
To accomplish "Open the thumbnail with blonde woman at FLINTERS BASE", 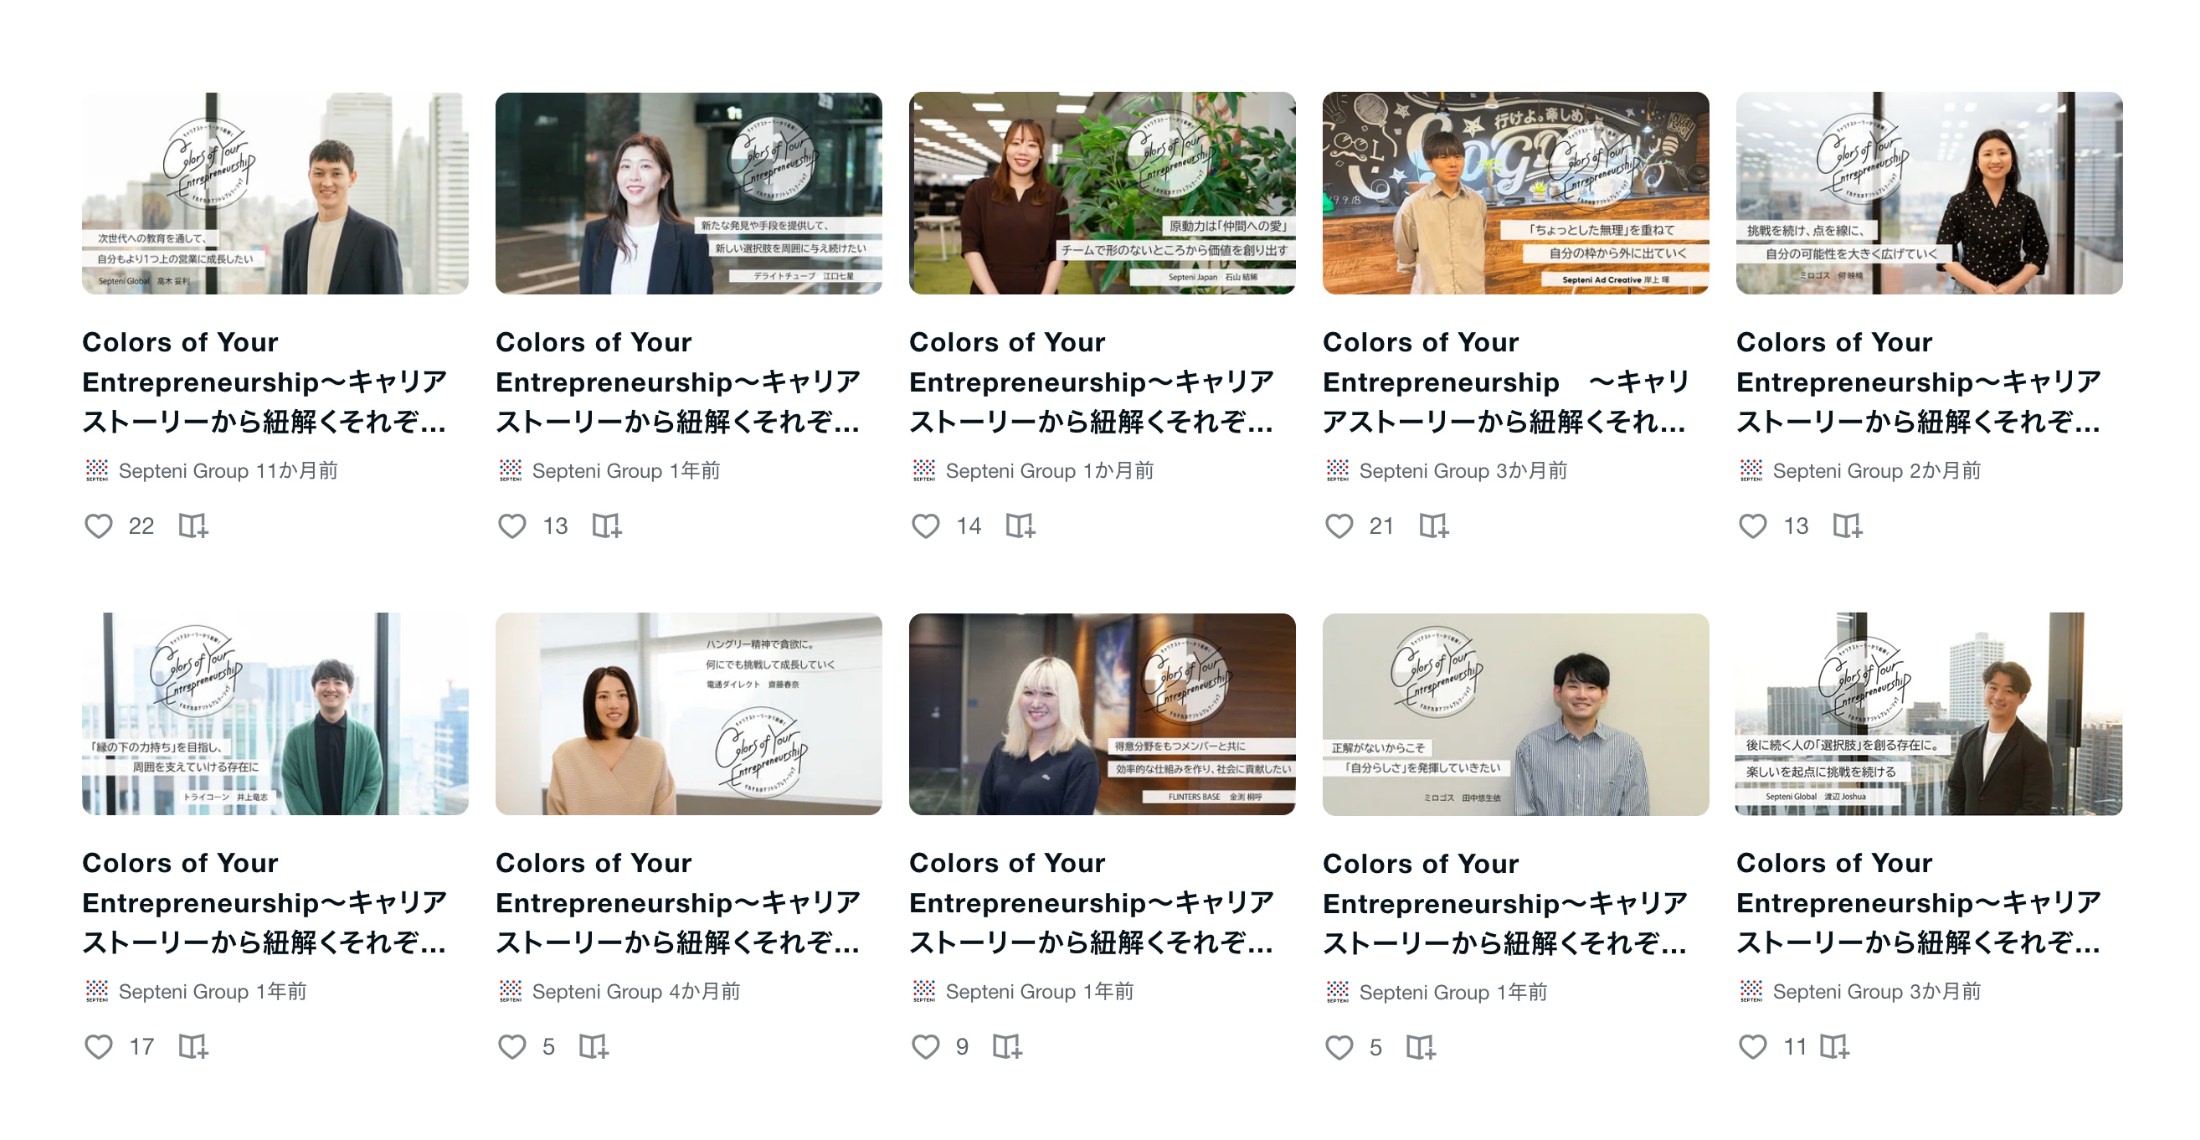I will (1102, 714).
